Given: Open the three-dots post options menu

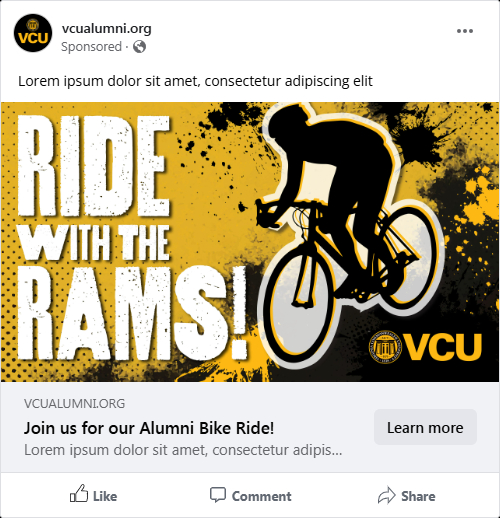Looking at the screenshot, I should 465,31.
